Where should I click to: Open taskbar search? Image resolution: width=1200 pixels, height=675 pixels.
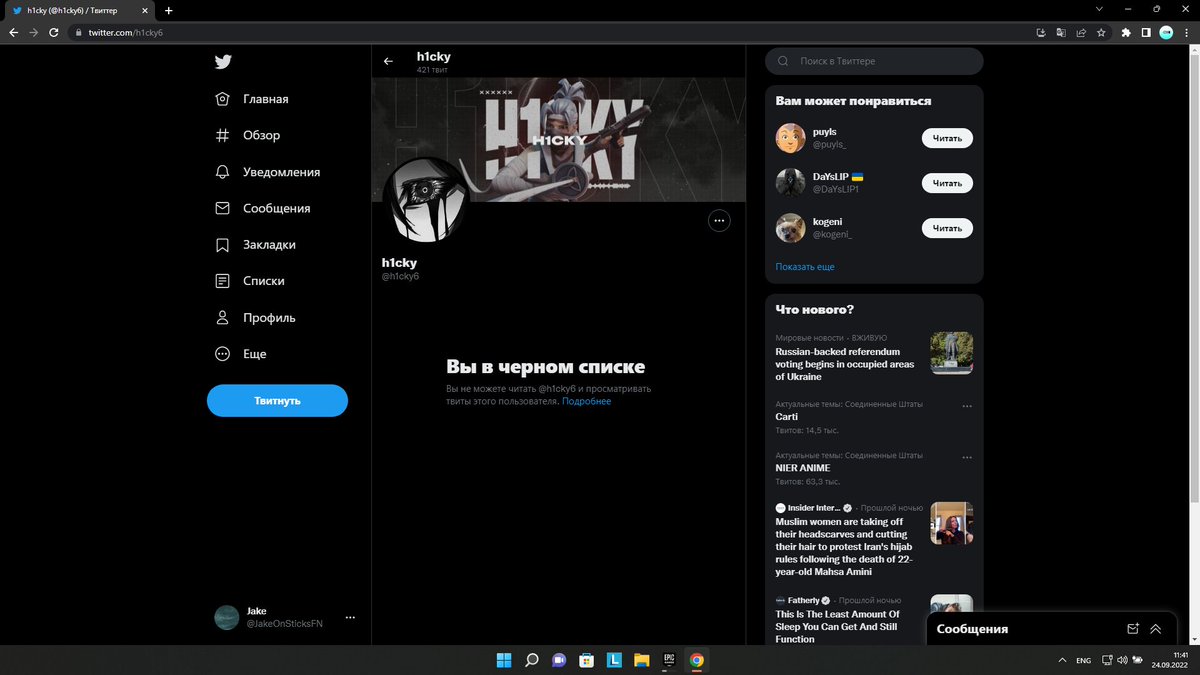pyautogui.click(x=532, y=660)
